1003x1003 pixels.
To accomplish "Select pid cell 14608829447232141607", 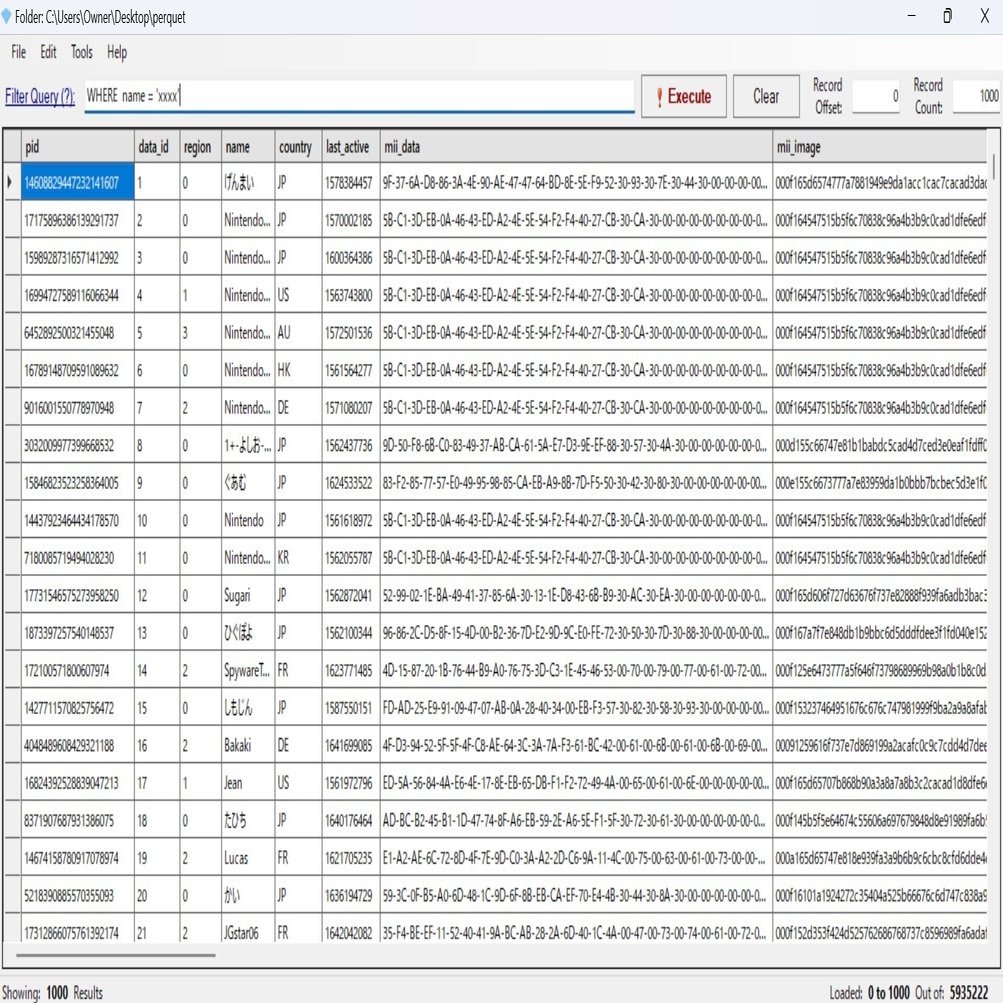I will tap(77, 182).
